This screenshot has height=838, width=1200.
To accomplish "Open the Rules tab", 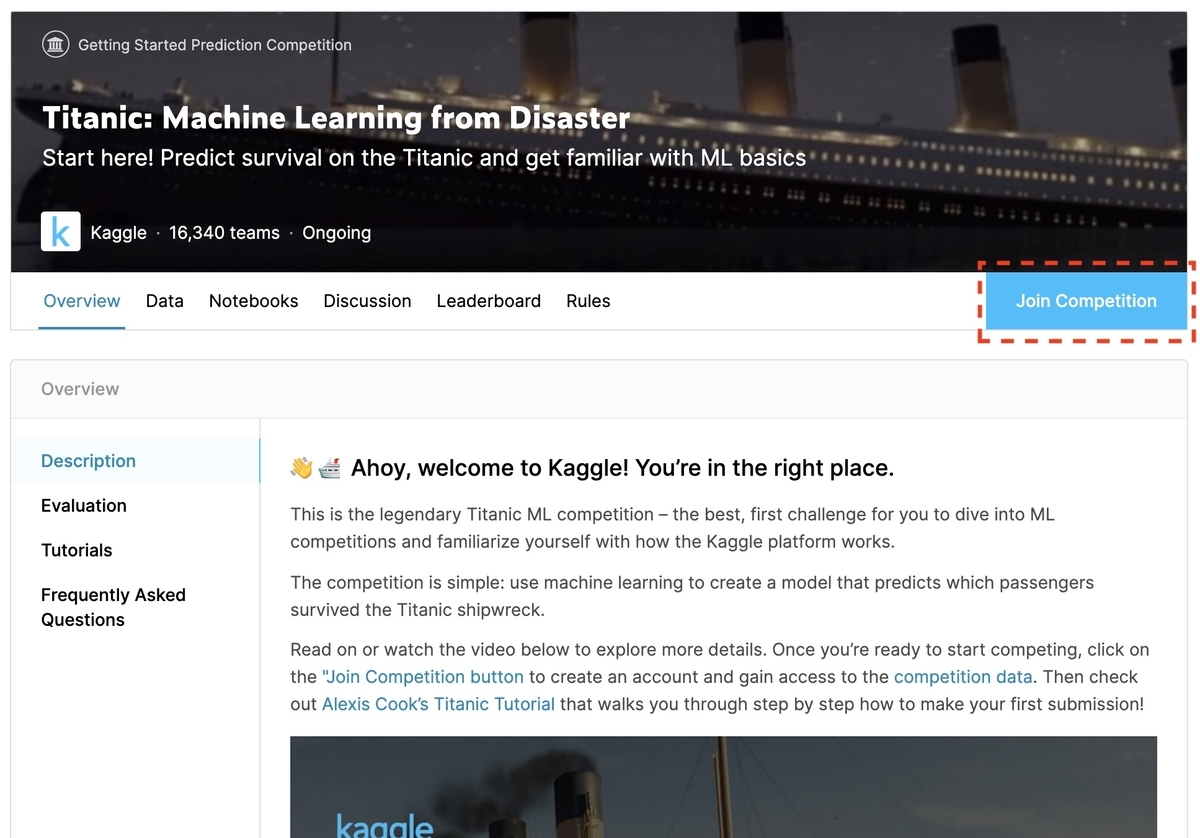I will [588, 301].
